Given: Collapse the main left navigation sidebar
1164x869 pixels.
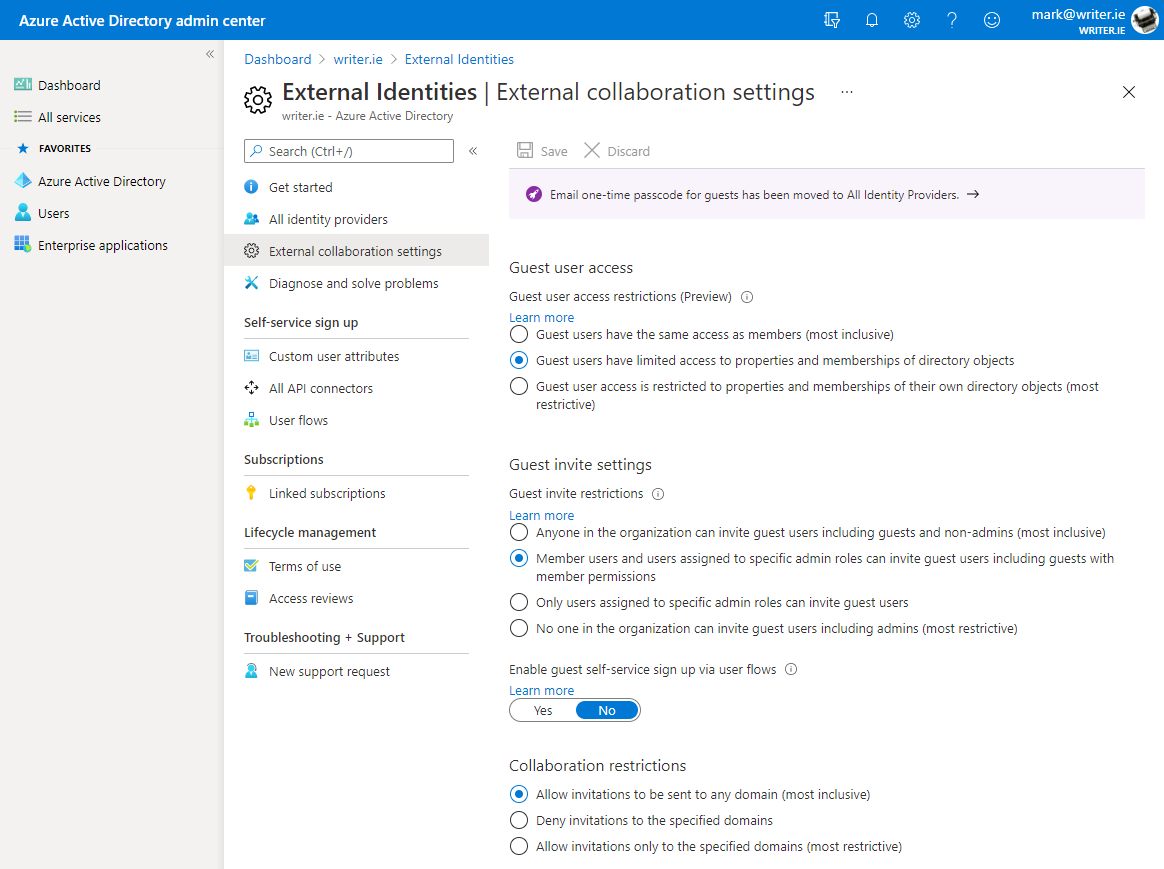Looking at the screenshot, I should [210, 53].
